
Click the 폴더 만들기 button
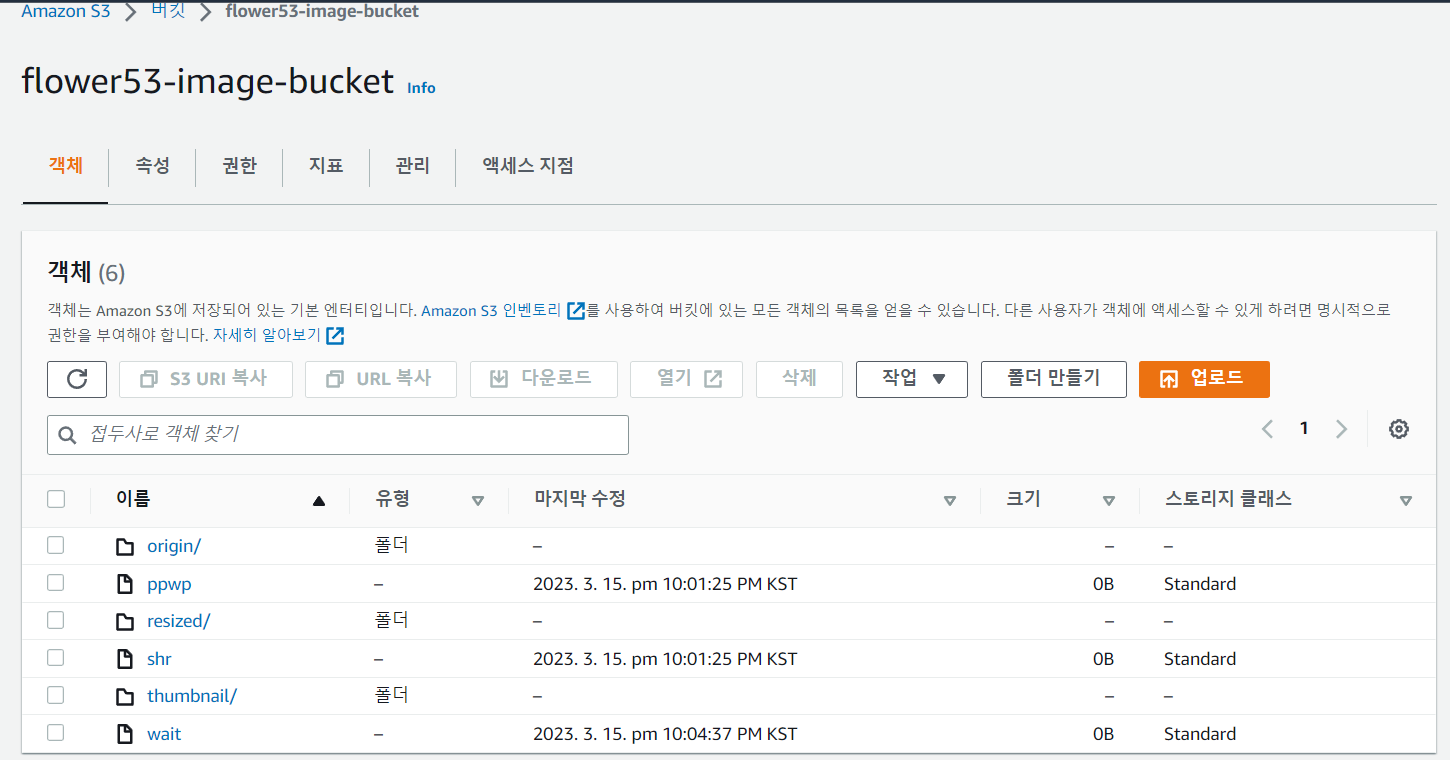pyautogui.click(x=1054, y=379)
